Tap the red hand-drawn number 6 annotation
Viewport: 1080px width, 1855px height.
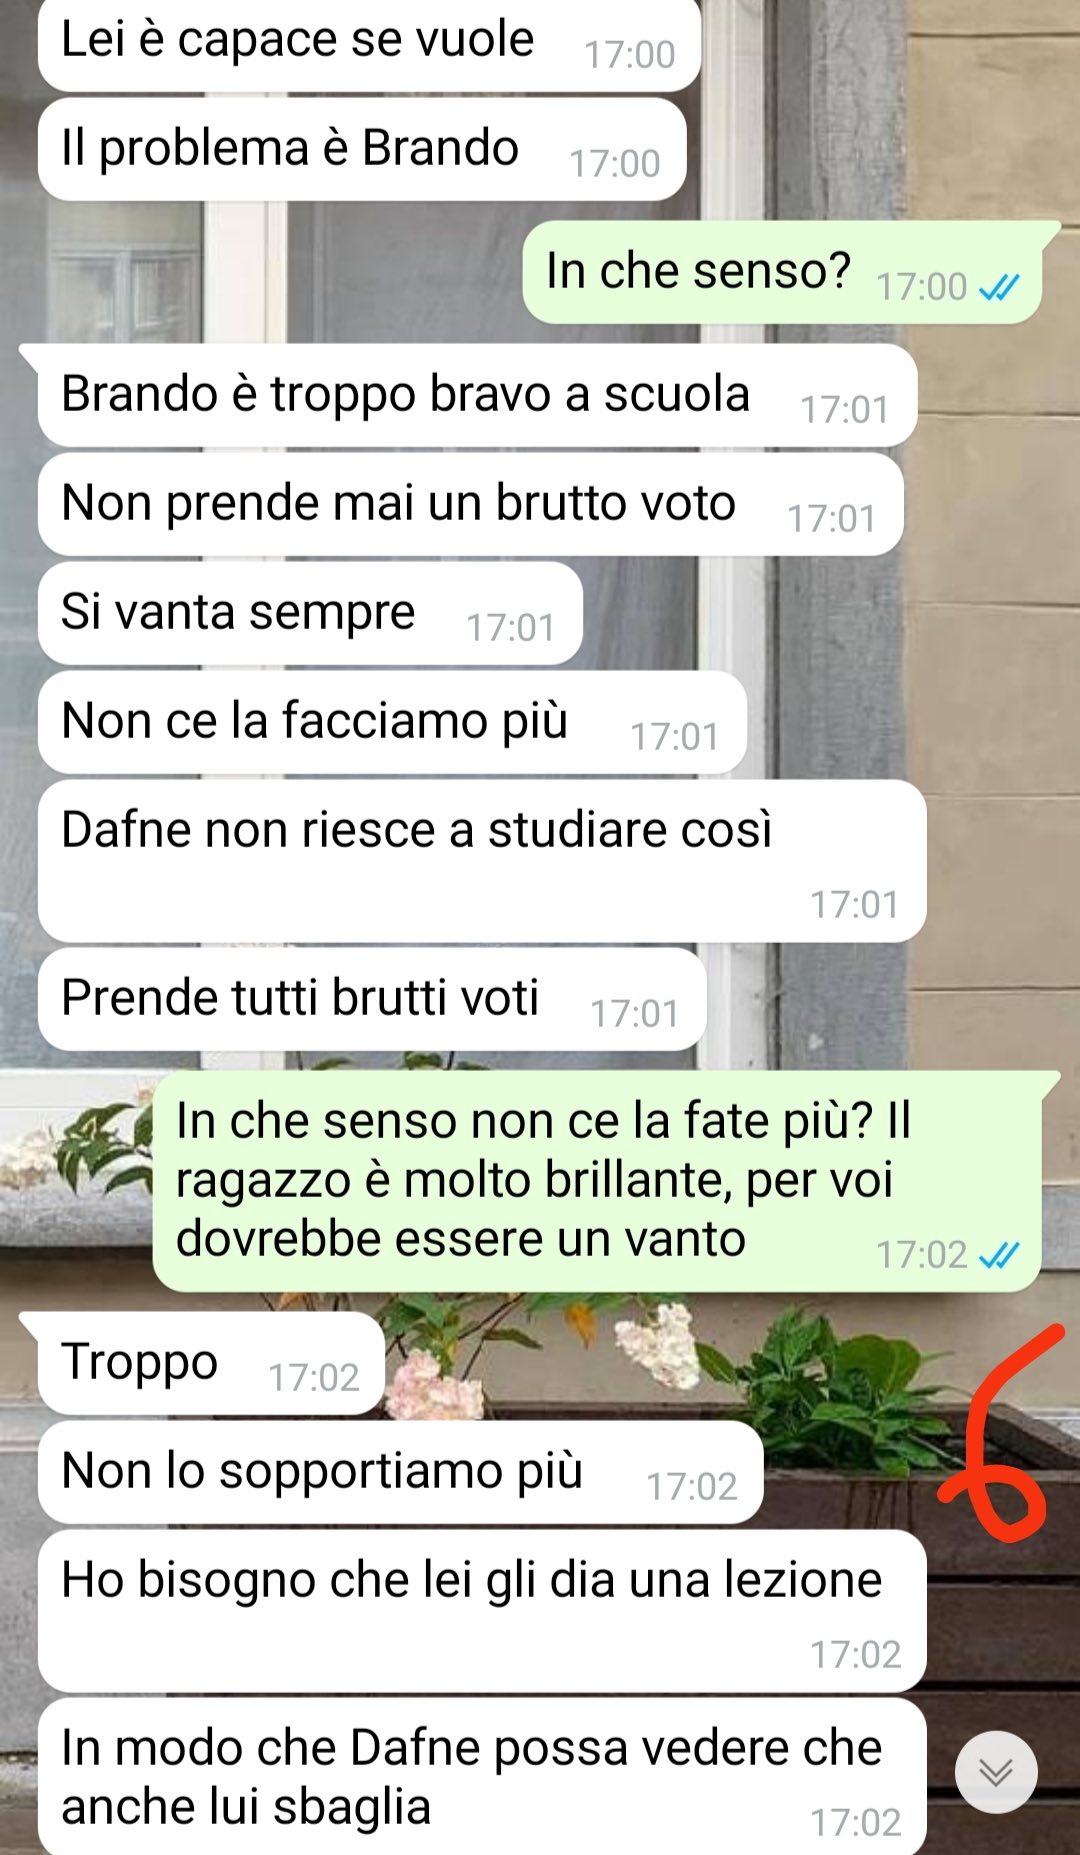[x=998, y=1432]
